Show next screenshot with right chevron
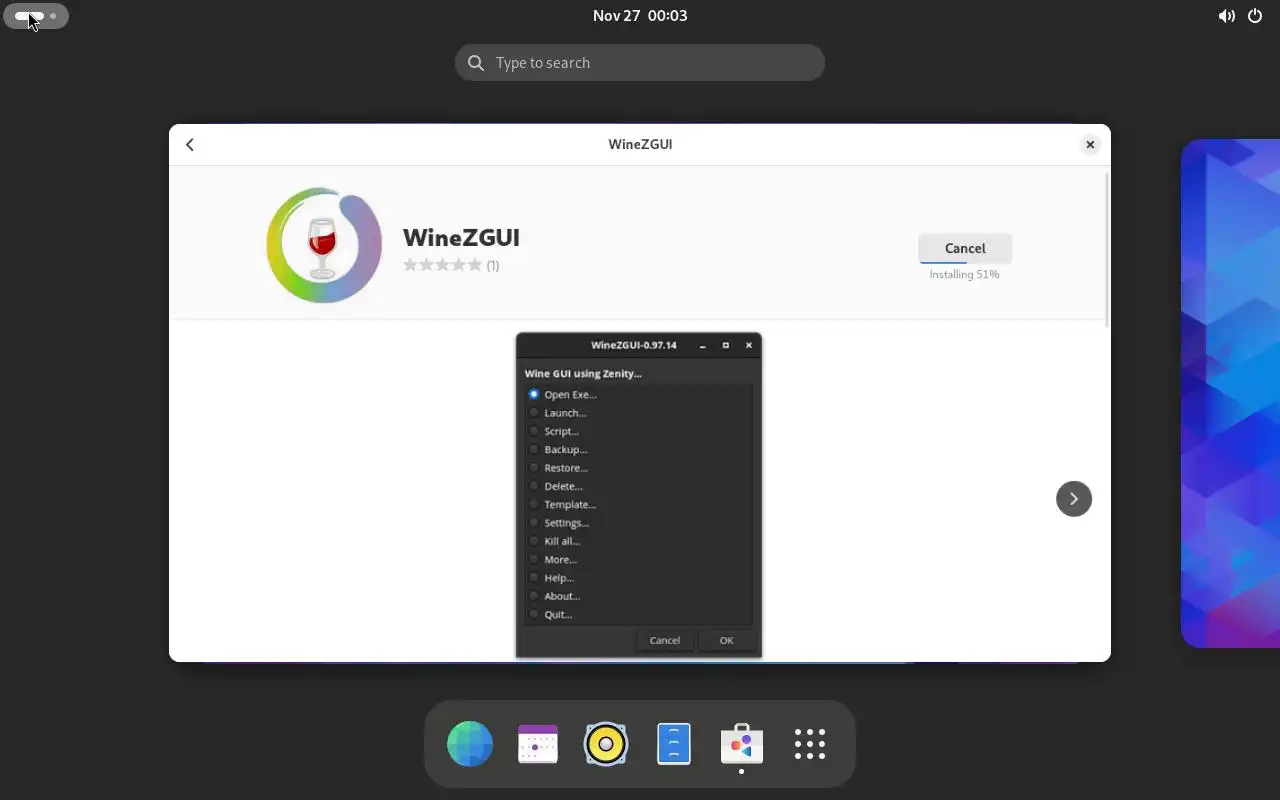The width and height of the screenshot is (1280, 800). click(1074, 498)
